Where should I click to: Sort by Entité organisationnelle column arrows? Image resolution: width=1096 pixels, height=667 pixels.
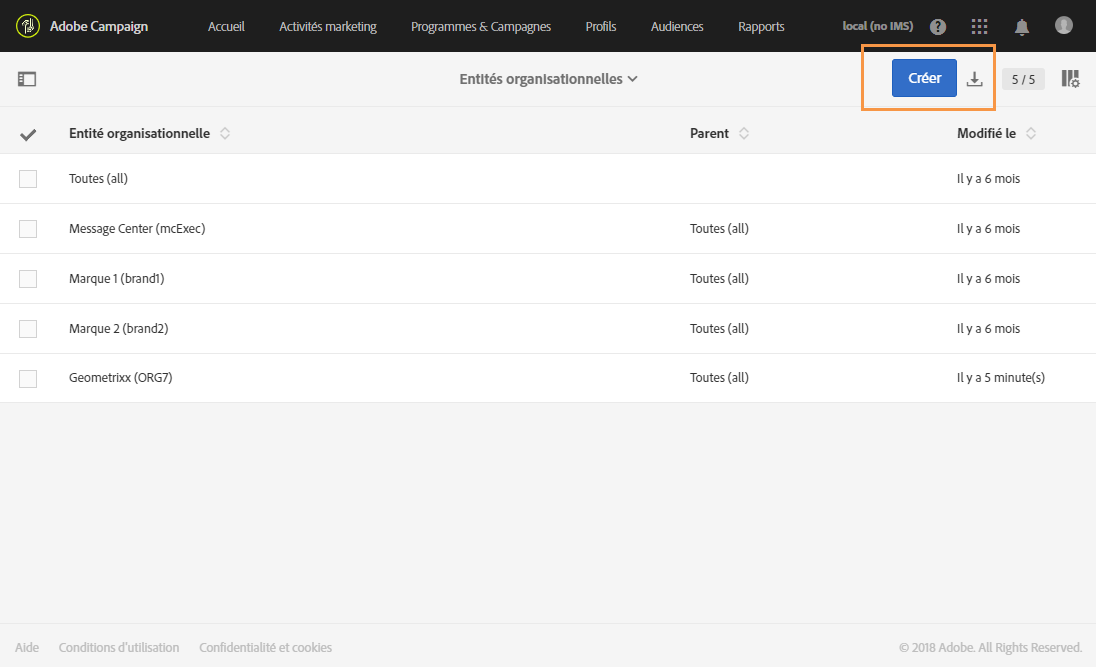tap(225, 133)
